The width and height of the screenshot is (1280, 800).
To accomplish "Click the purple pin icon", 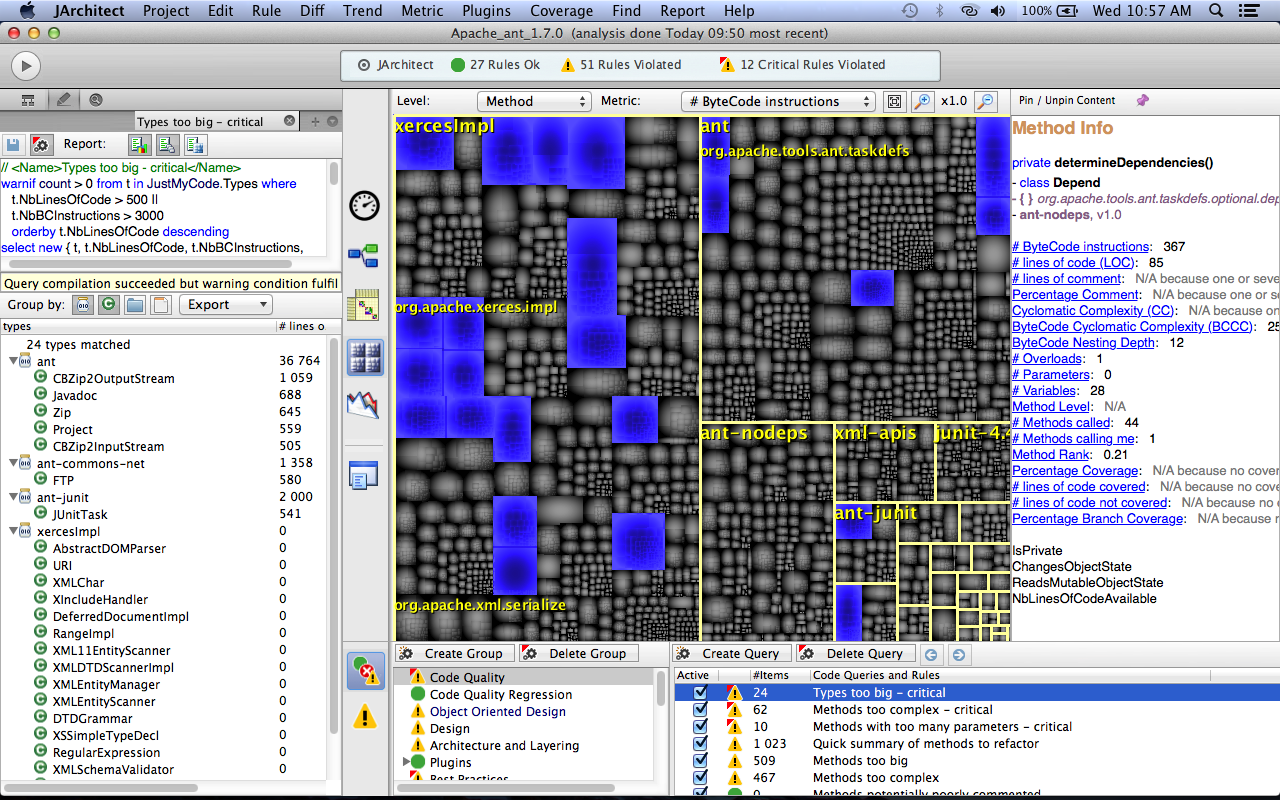I will (x=1143, y=100).
